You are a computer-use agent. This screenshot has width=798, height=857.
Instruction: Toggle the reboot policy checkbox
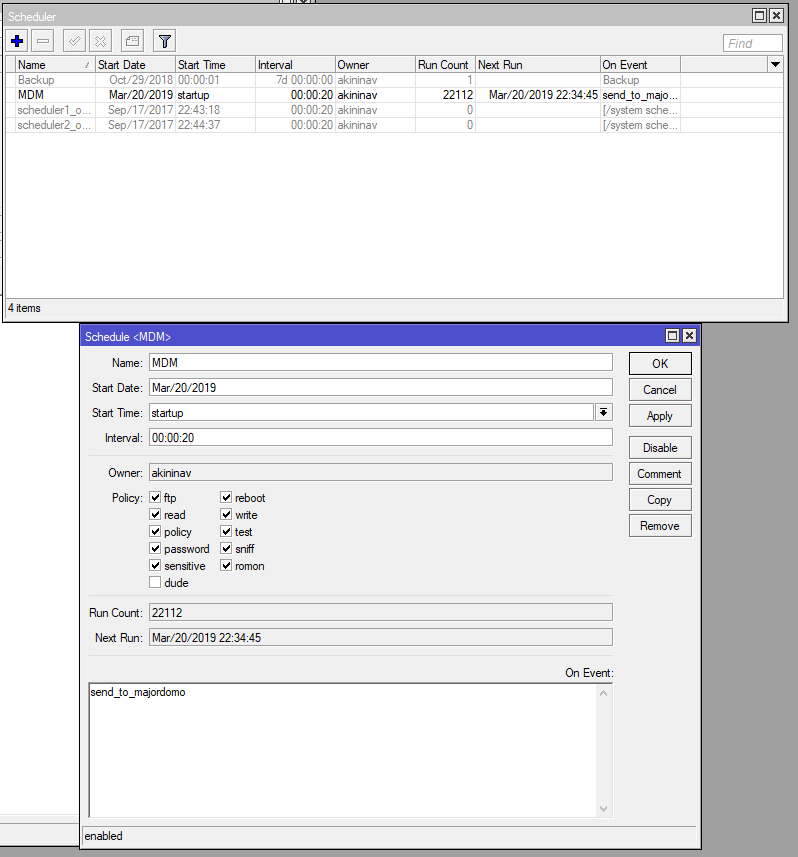[x=226, y=497]
